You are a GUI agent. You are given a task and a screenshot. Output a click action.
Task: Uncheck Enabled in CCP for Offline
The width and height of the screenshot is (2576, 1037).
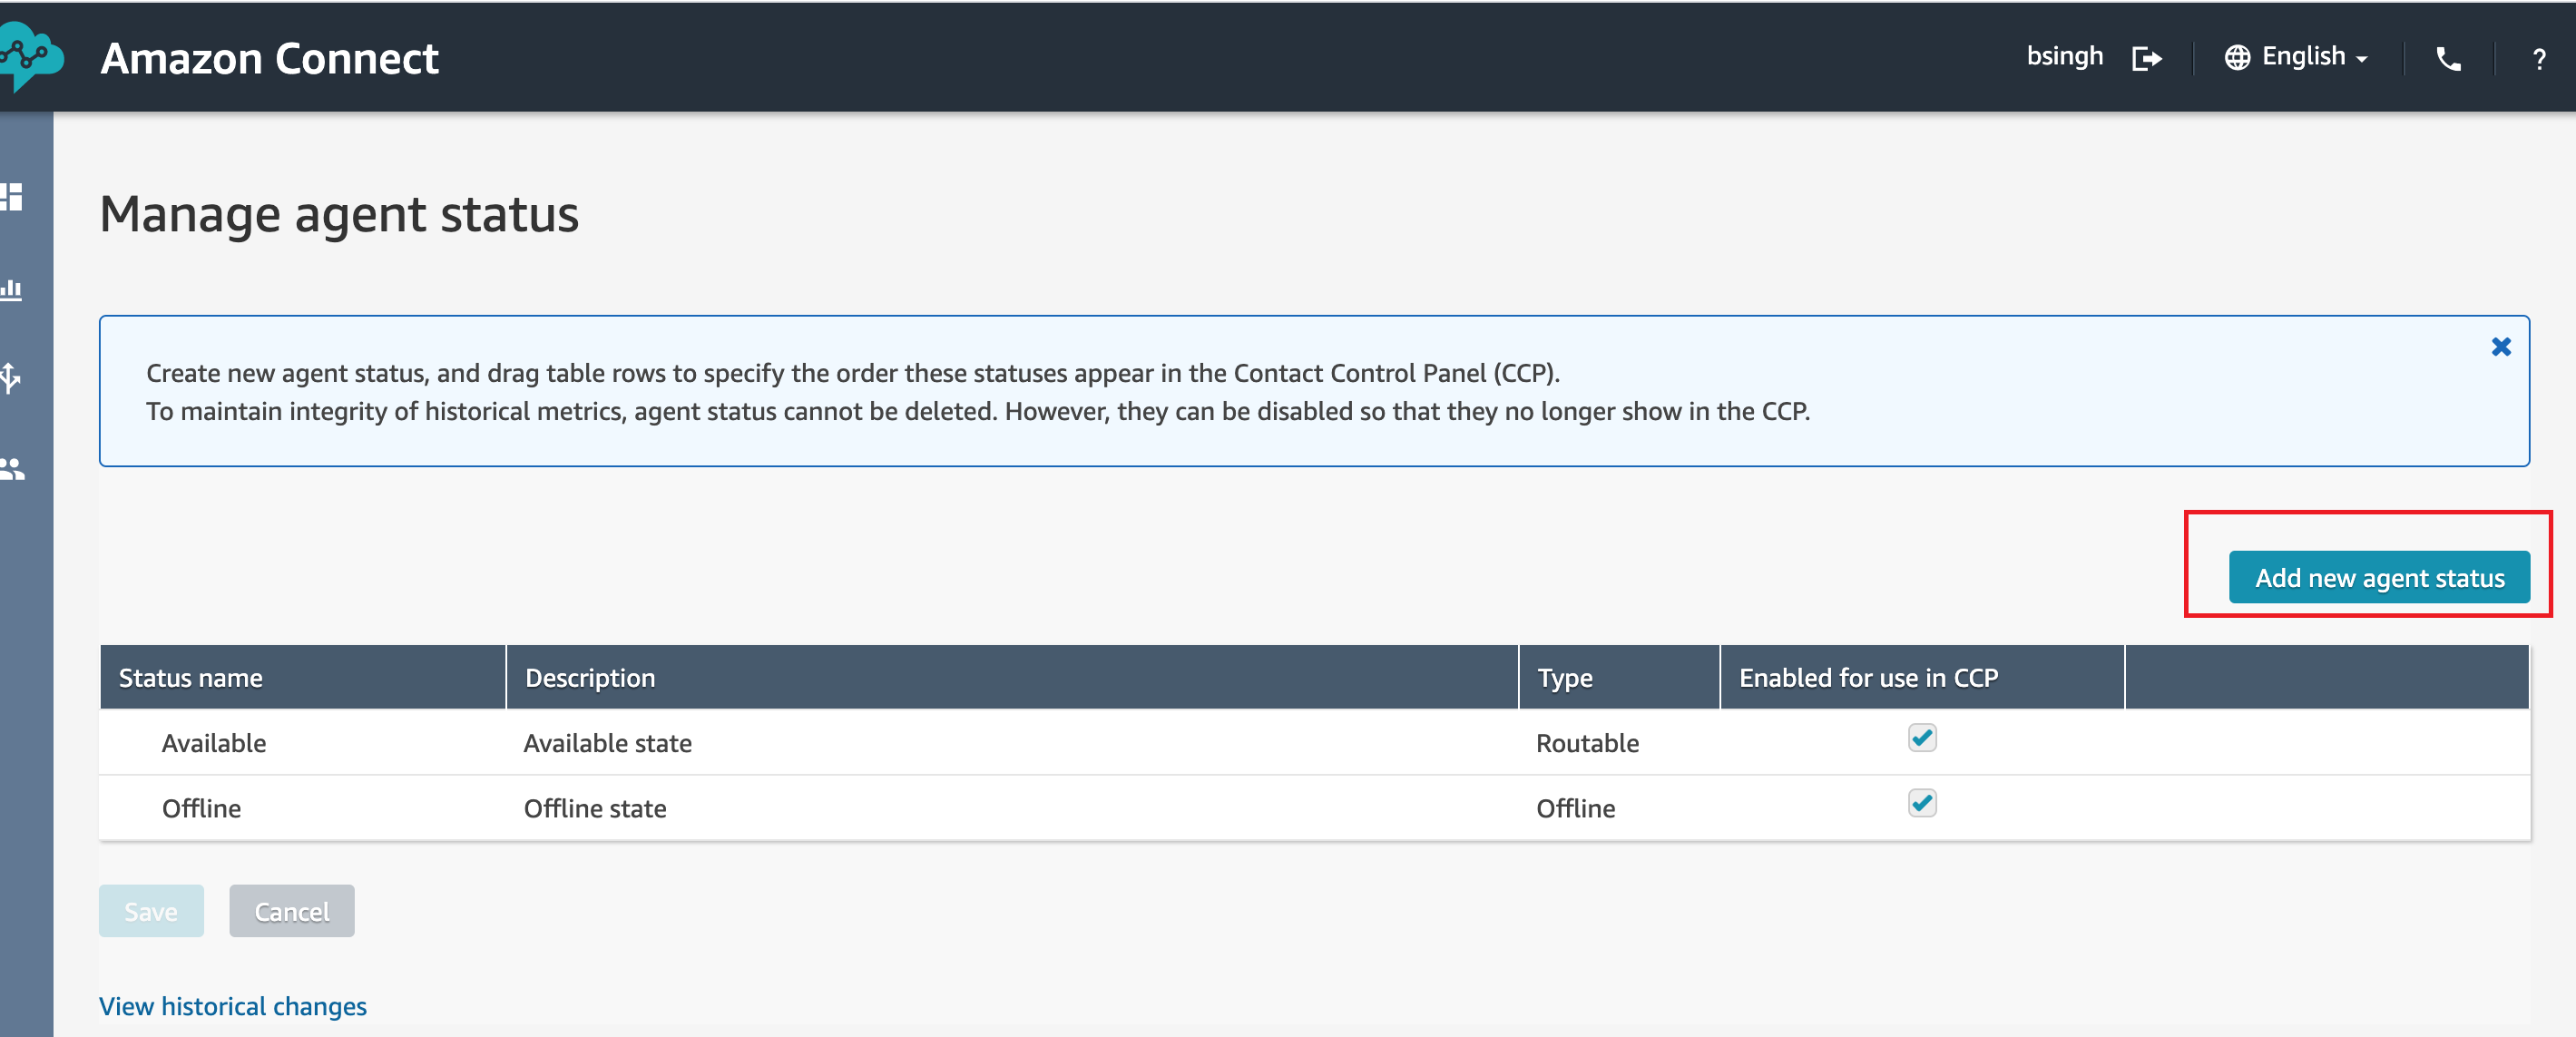pyautogui.click(x=1921, y=803)
